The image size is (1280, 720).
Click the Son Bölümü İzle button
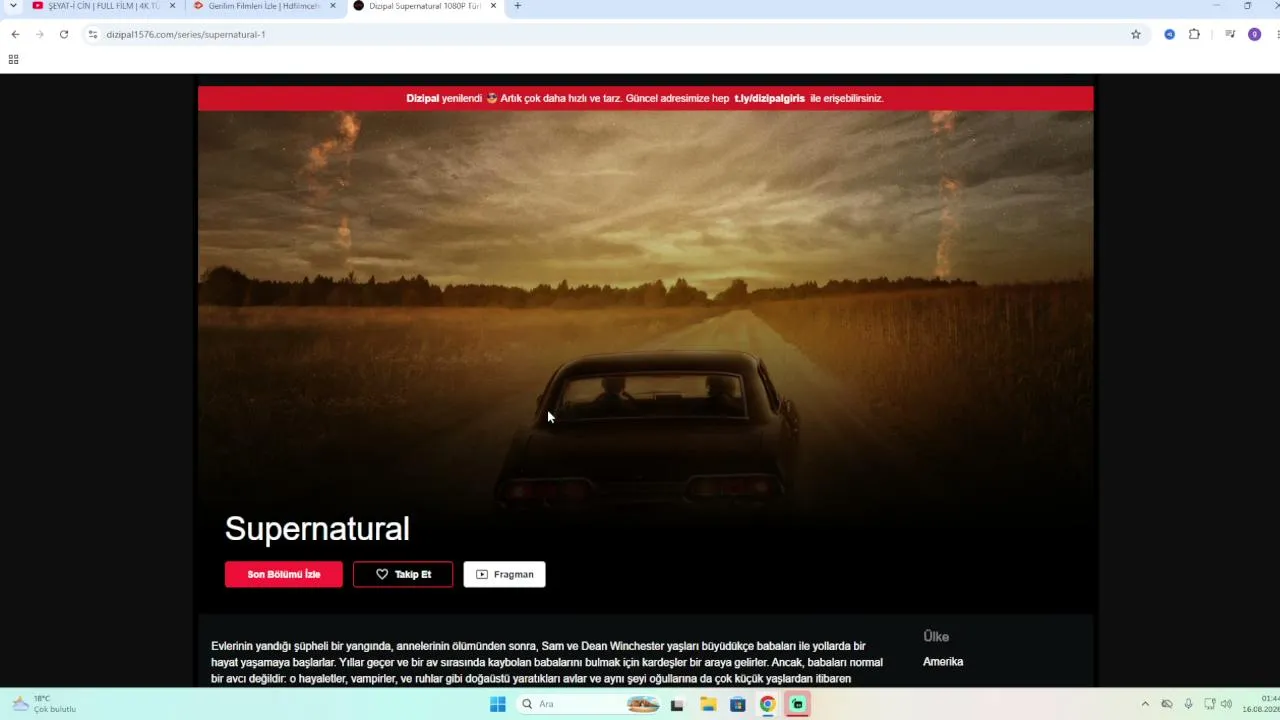click(284, 574)
